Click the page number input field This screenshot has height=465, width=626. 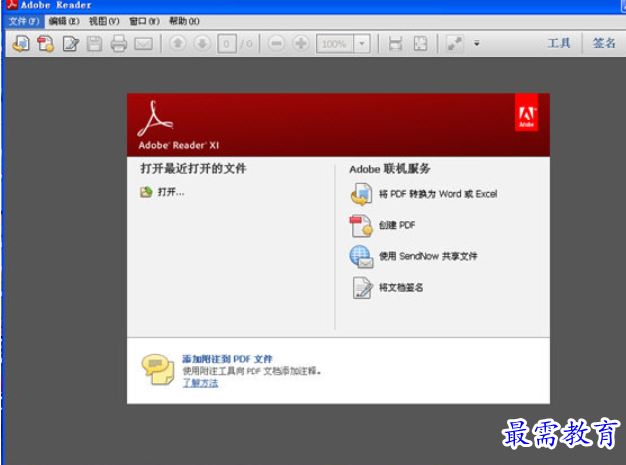pyautogui.click(x=226, y=44)
